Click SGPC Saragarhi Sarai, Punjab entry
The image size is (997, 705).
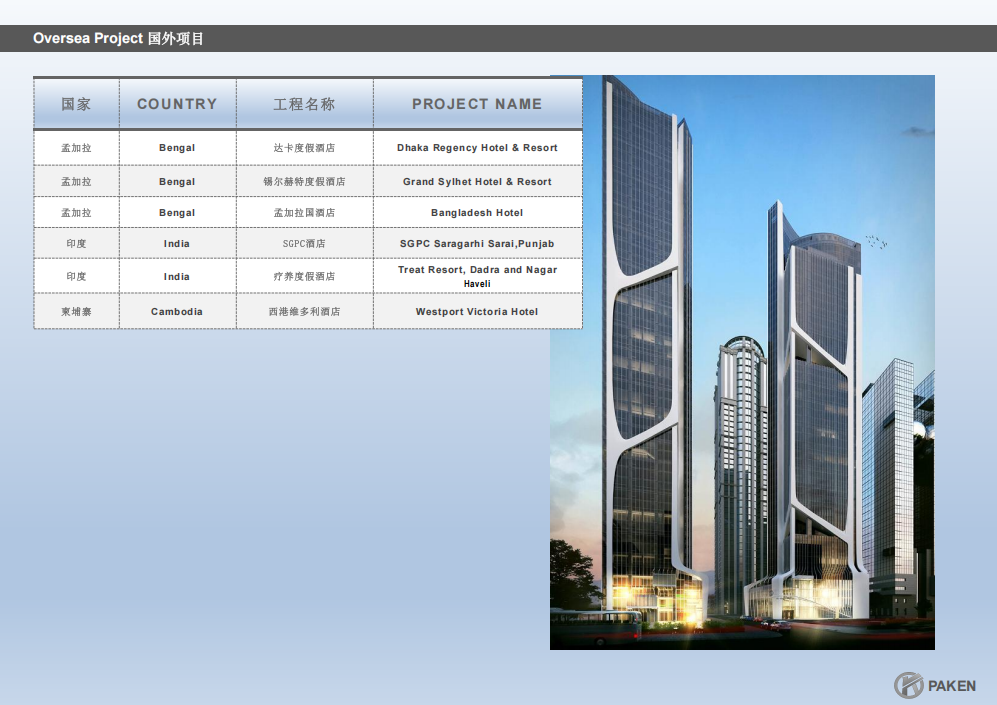477,244
